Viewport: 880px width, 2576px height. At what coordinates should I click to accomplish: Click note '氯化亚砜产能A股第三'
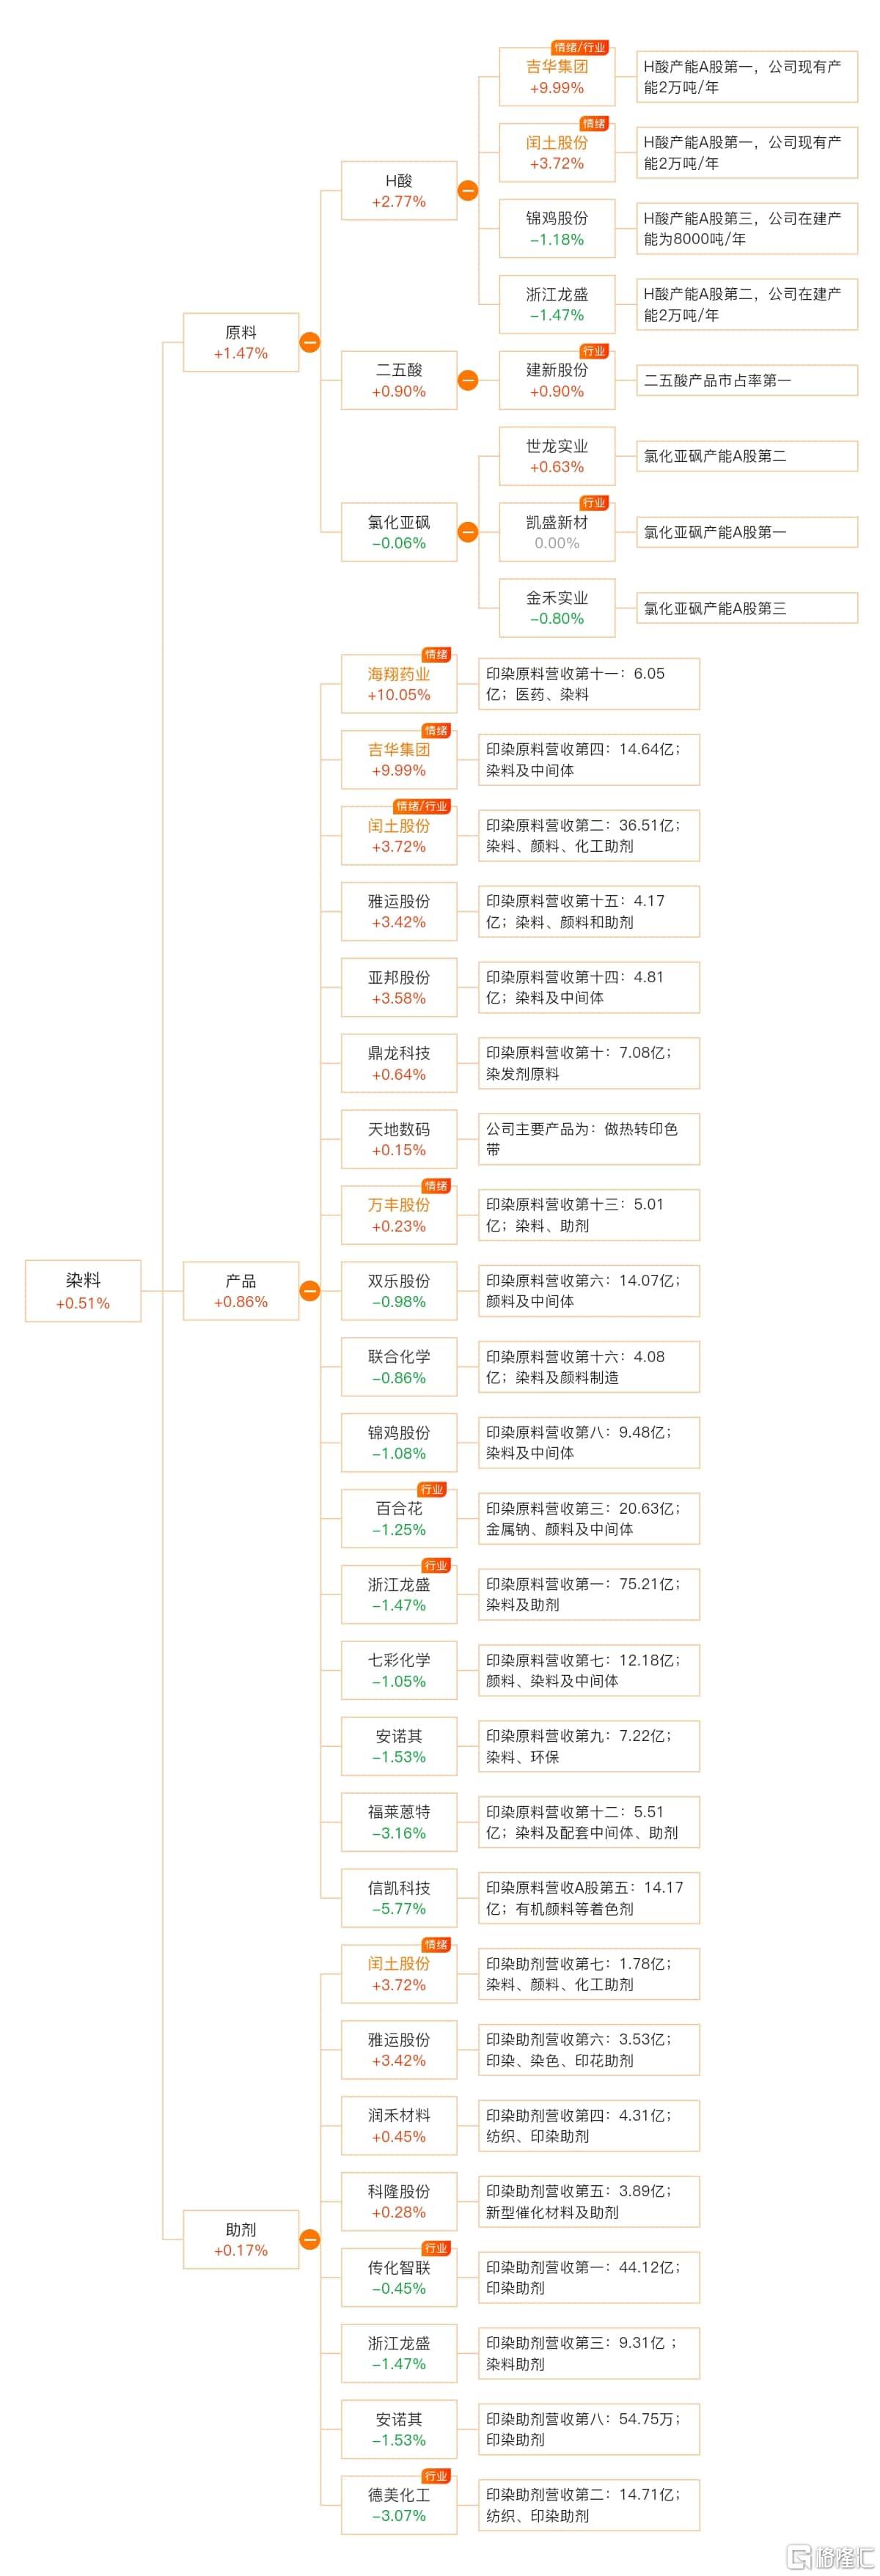point(747,608)
